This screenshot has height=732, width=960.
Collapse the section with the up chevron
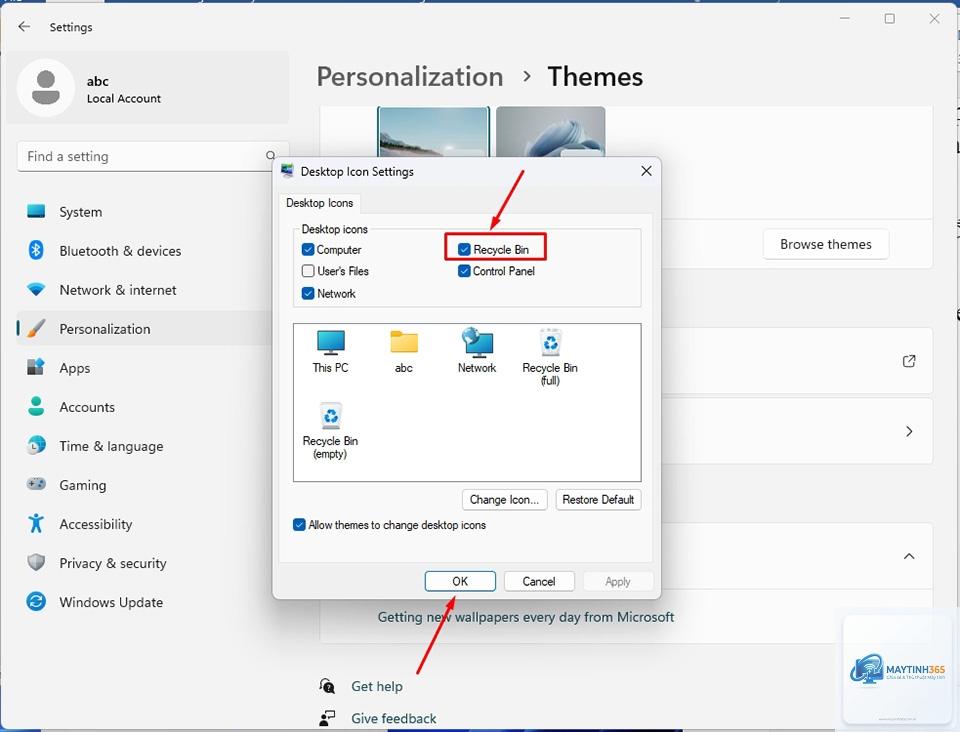(x=909, y=556)
